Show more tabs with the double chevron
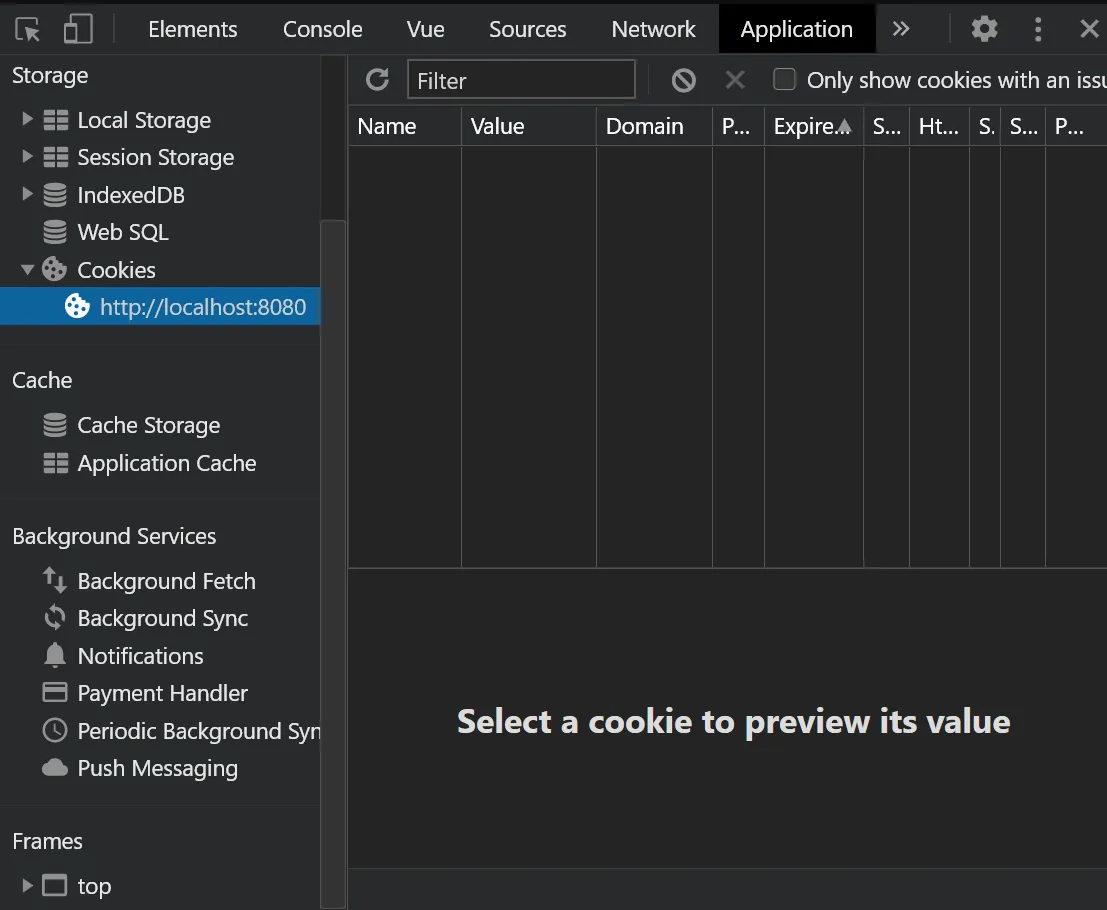 tap(901, 29)
